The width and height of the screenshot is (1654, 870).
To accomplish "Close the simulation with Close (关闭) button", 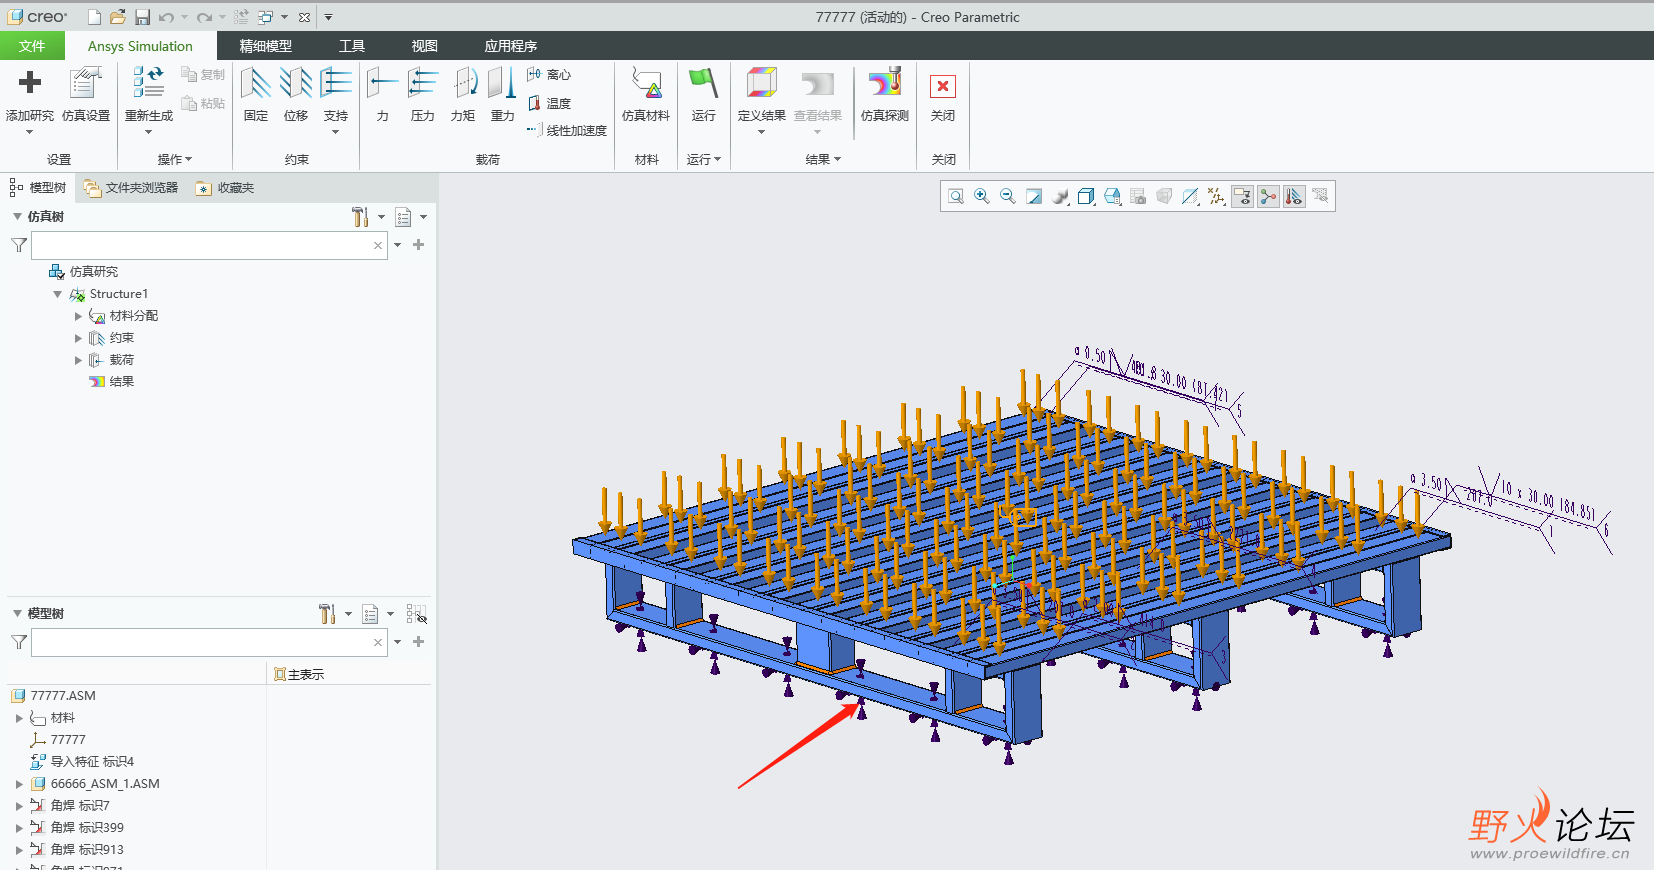I will coord(943,94).
